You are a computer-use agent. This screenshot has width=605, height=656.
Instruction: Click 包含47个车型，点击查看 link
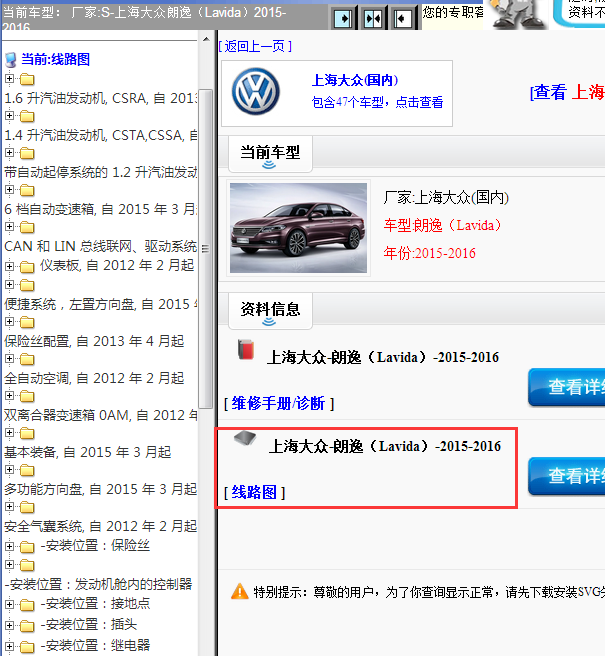[377, 102]
